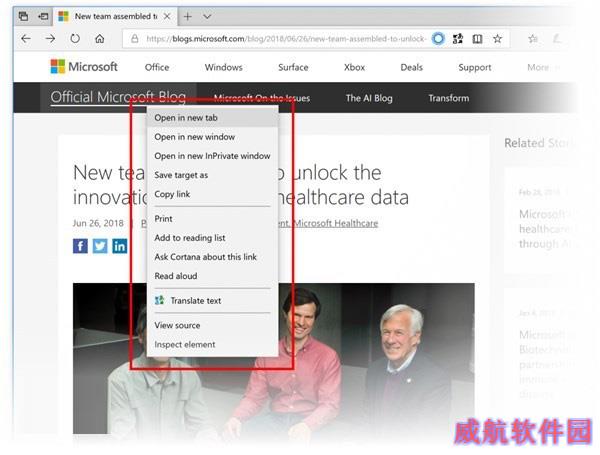
Task: Open Reading view book icon
Action: pos(477,39)
